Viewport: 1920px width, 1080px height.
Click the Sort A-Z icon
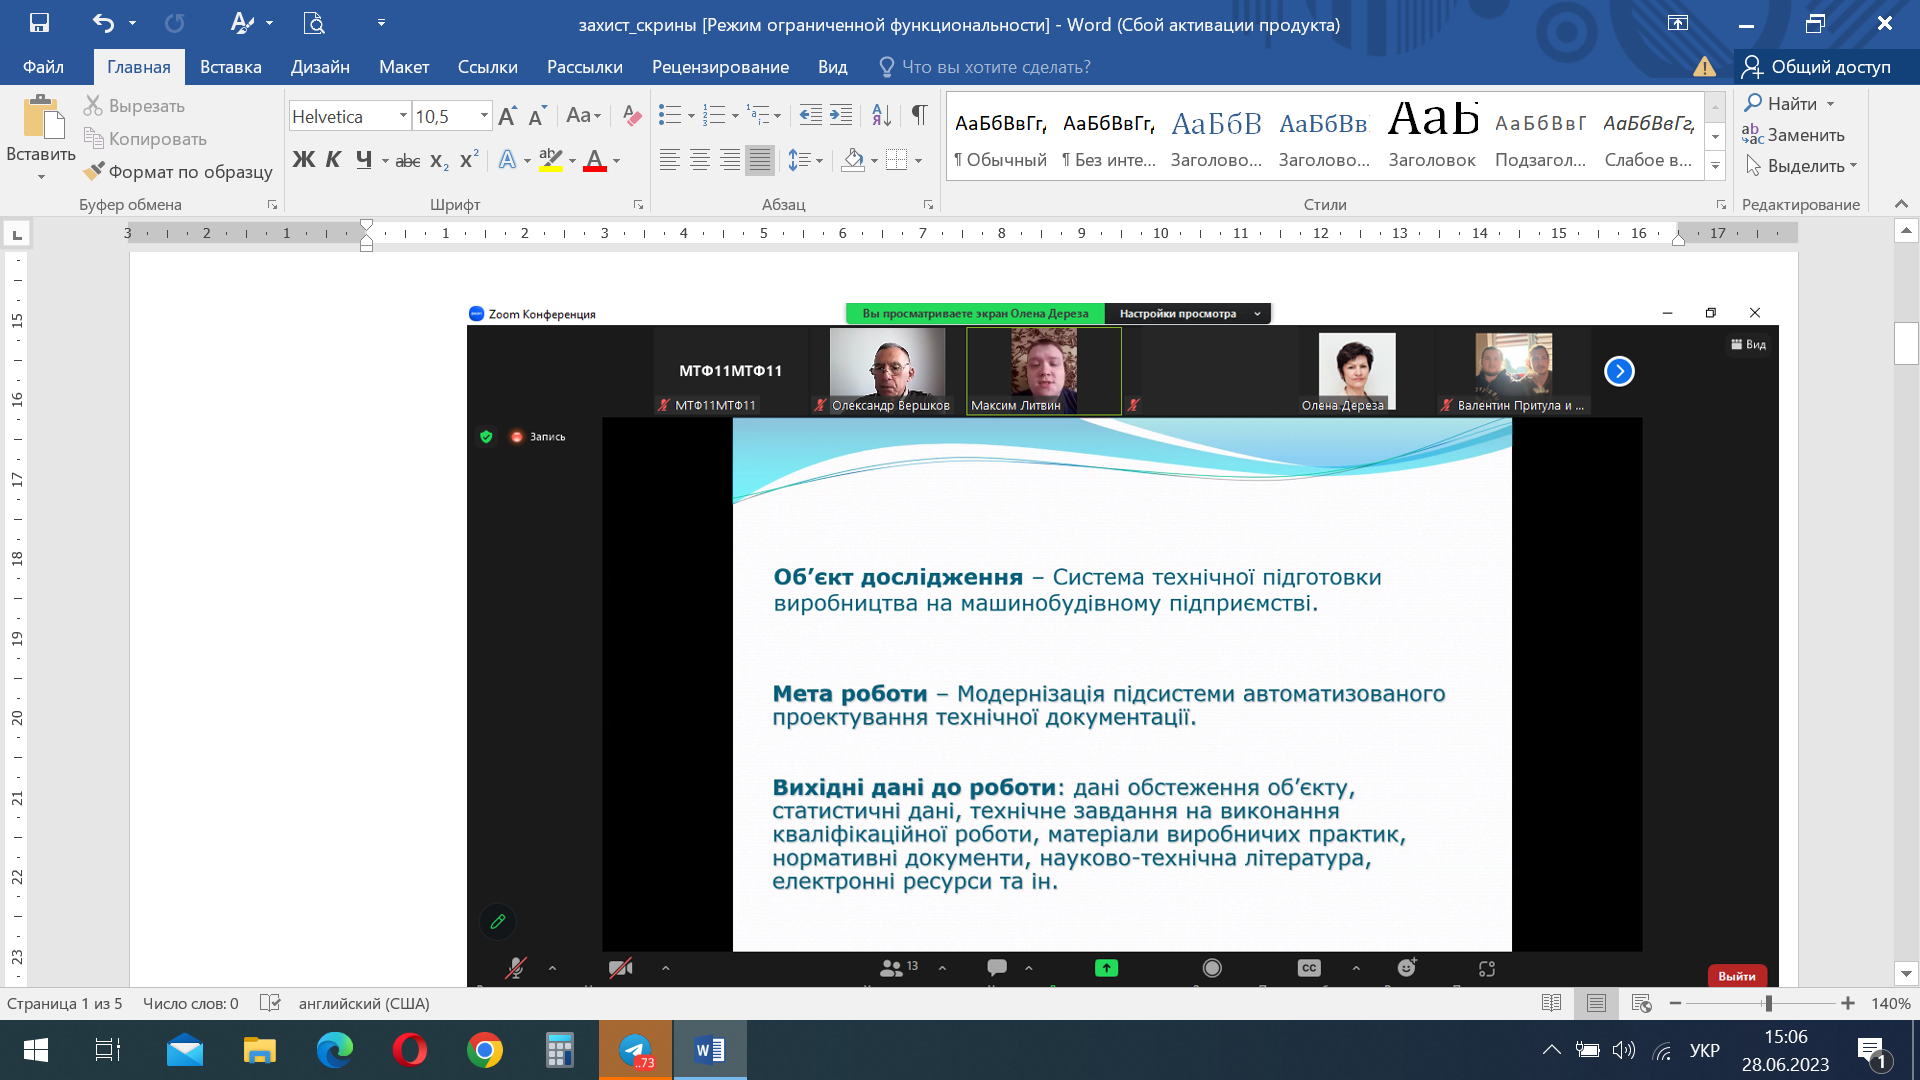[x=880, y=115]
